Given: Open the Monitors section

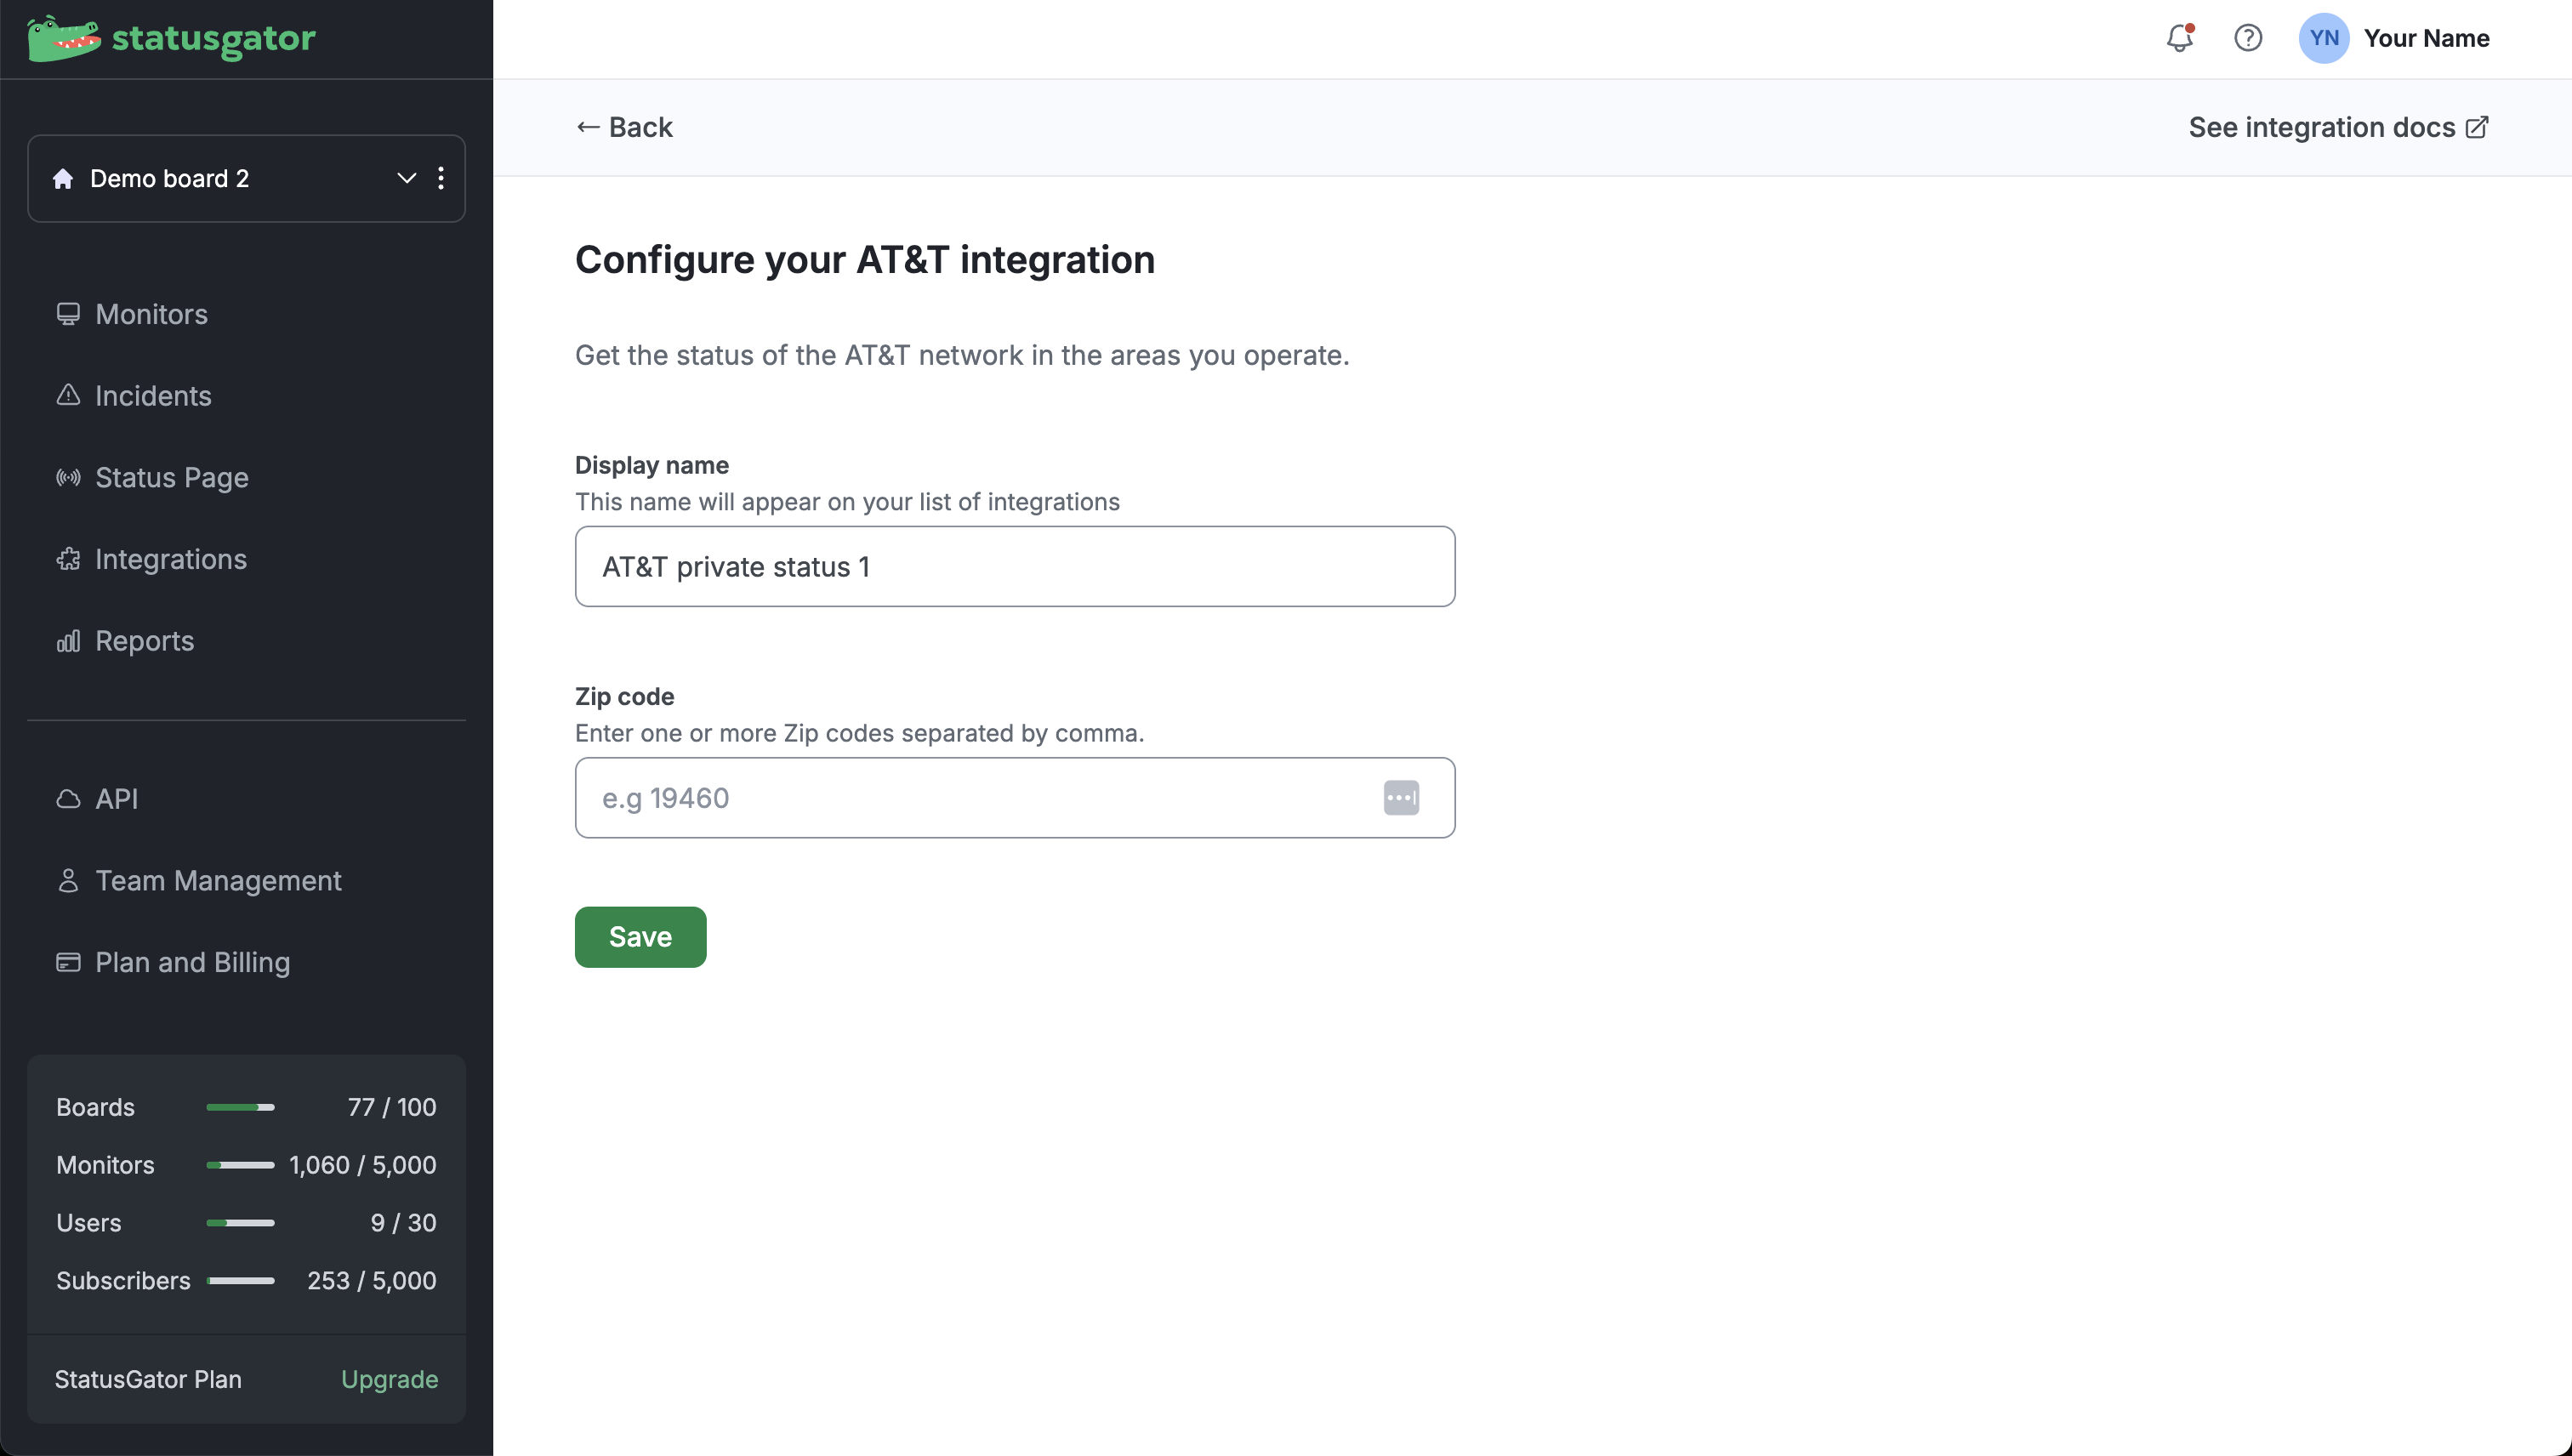Looking at the screenshot, I should [151, 314].
